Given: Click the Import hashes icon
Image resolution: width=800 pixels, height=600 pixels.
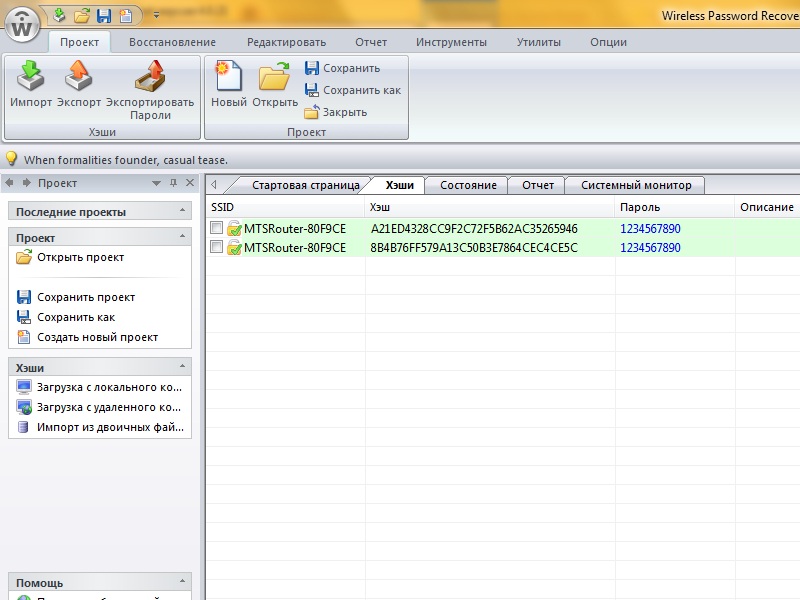Looking at the screenshot, I should 30,78.
